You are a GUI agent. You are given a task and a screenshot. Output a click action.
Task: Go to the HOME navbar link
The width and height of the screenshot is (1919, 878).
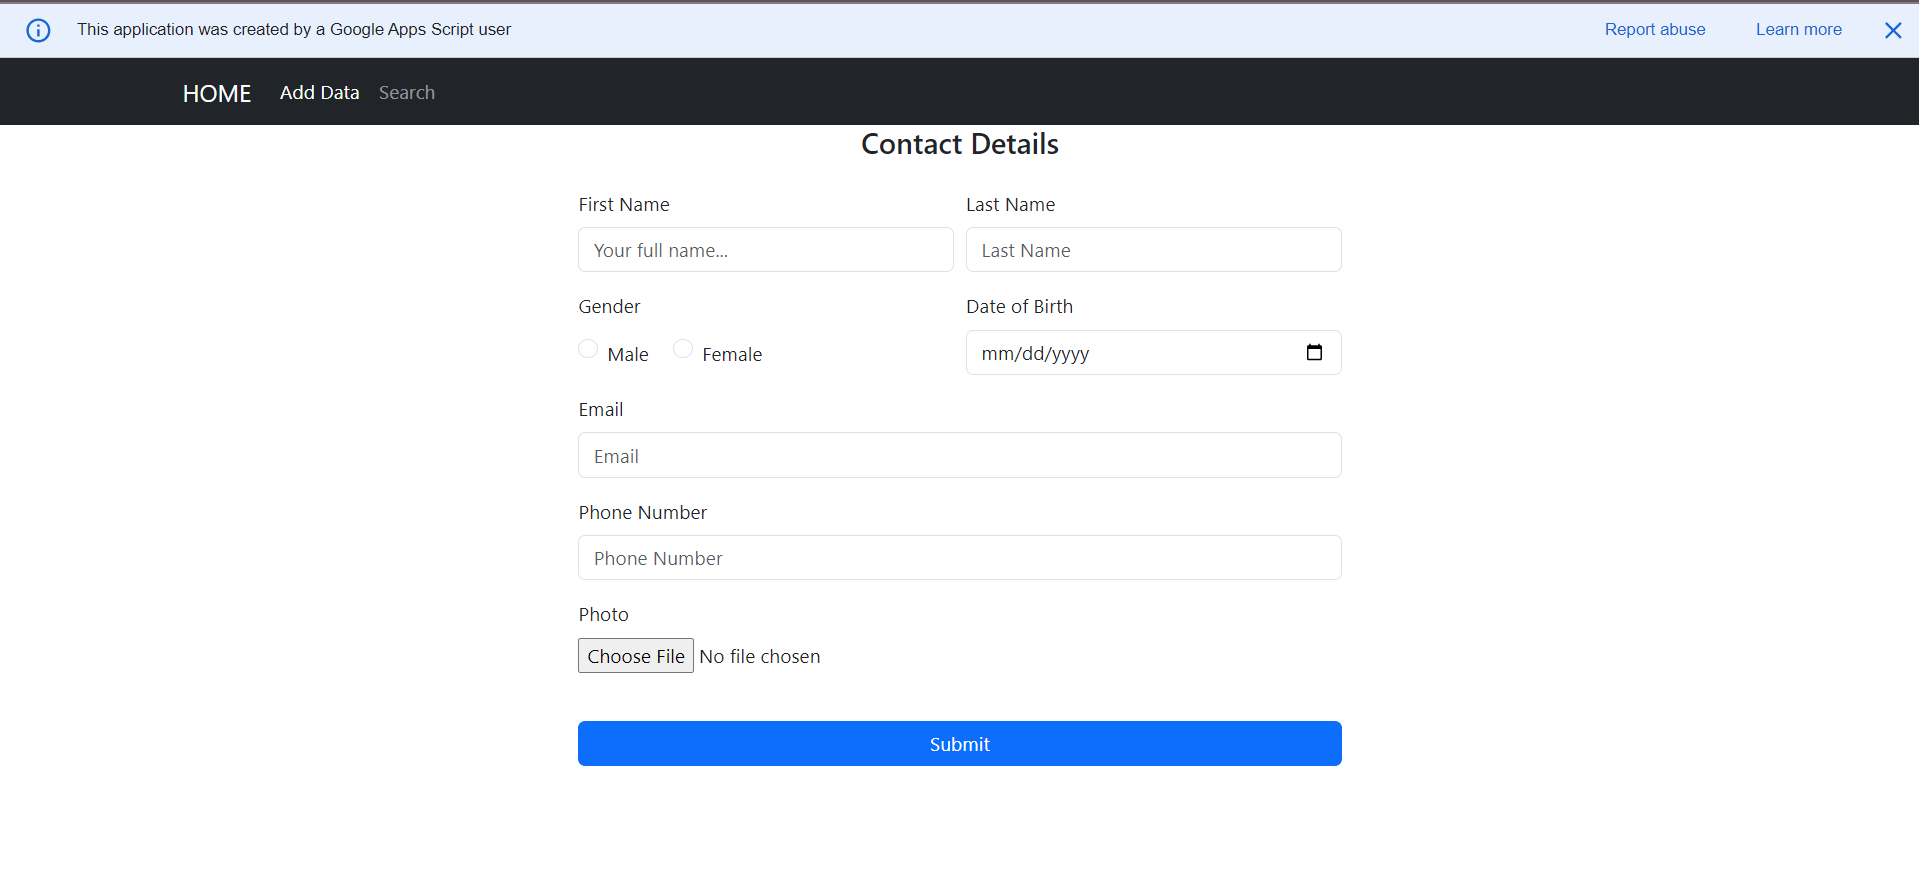coord(217,93)
